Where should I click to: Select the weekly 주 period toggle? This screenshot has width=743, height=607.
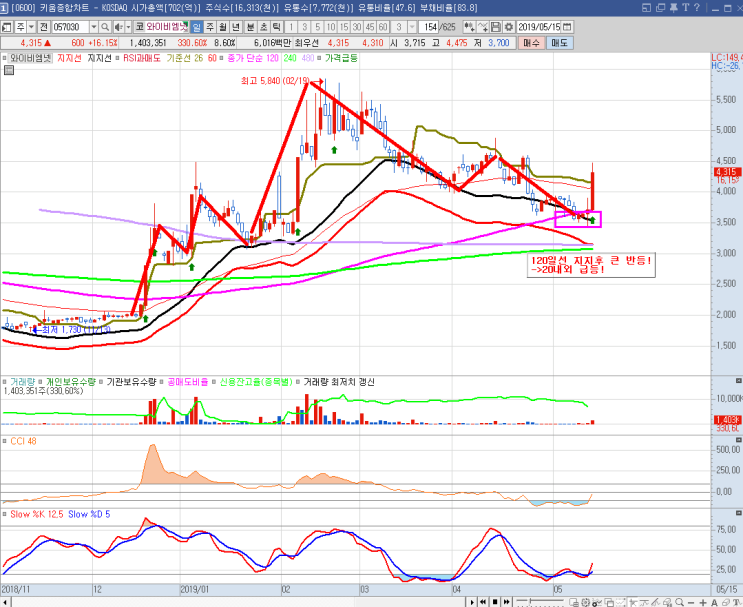pyautogui.click(x=210, y=27)
